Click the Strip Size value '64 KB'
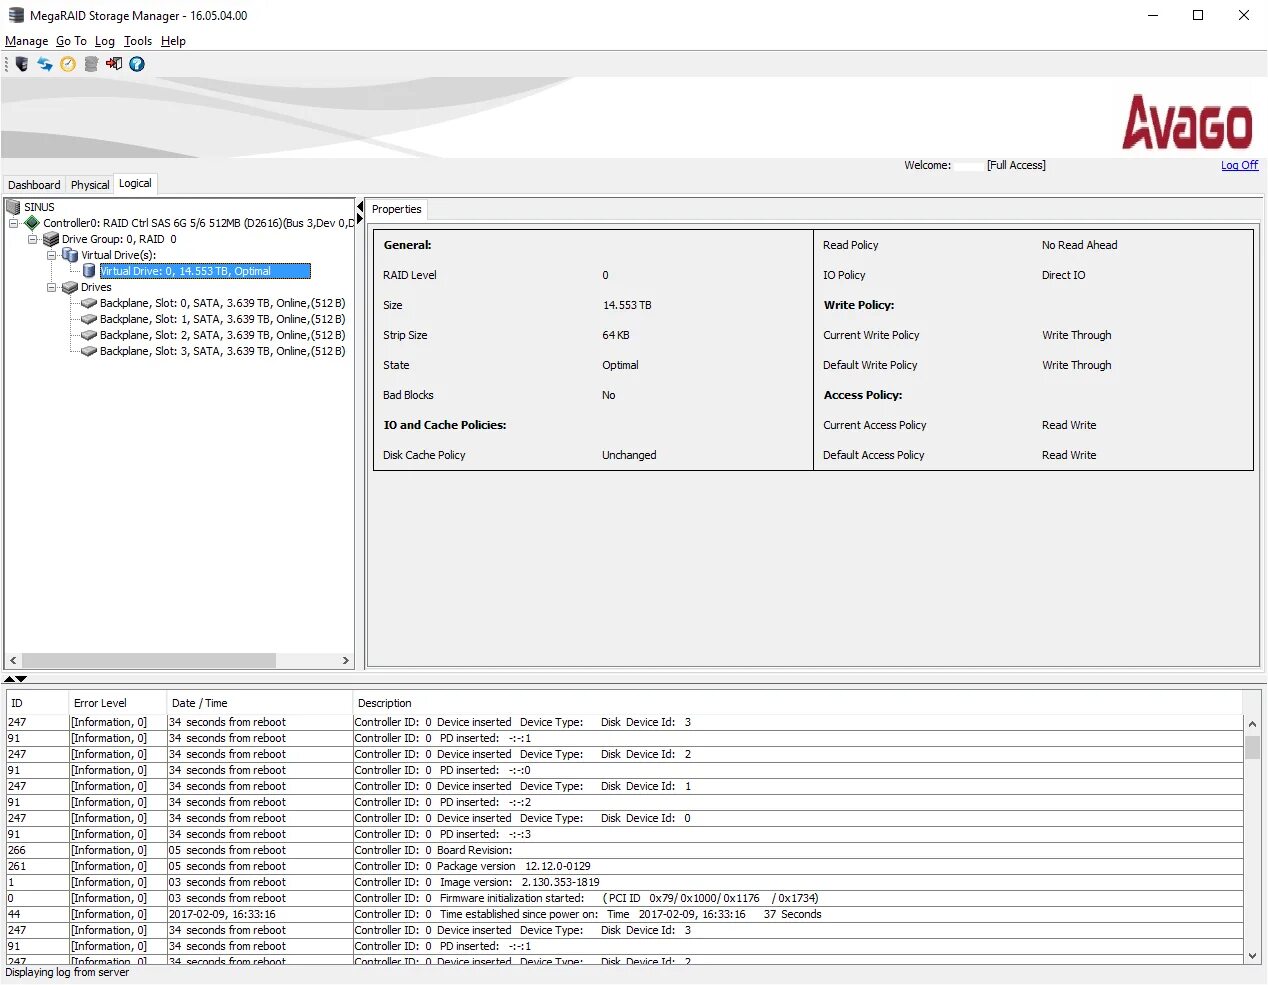The image size is (1268, 985). pyautogui.click(x=615, y=335)
